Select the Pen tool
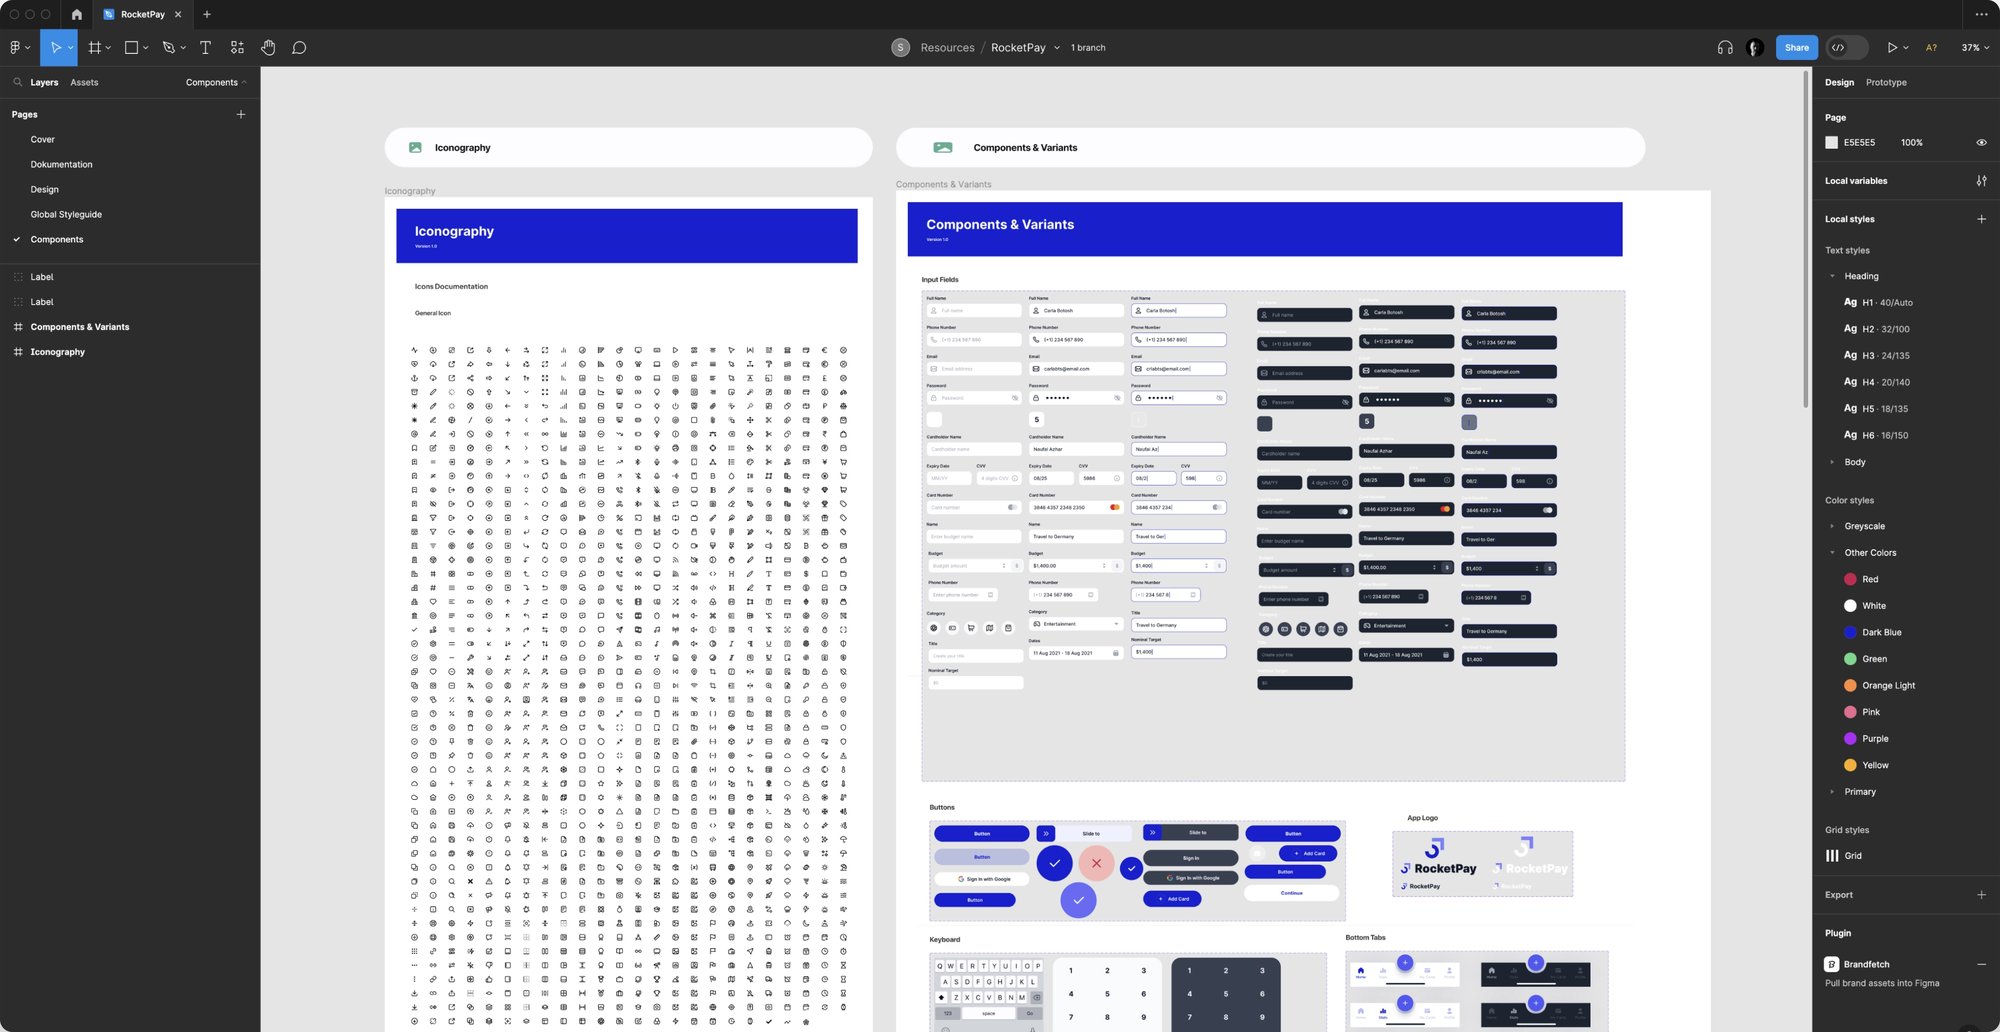2000x1032 pixels. (168, 47)
